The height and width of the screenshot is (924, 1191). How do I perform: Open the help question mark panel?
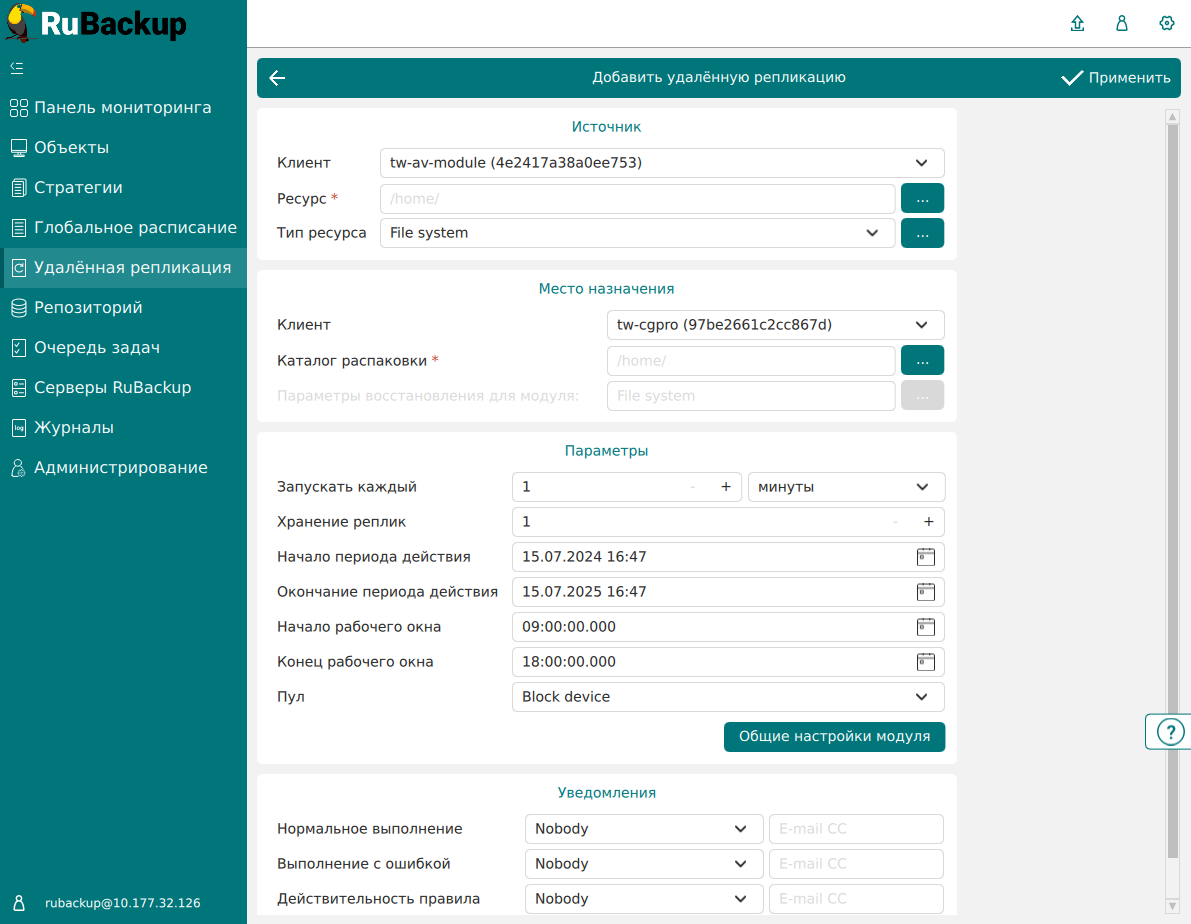pos(1169,732)
